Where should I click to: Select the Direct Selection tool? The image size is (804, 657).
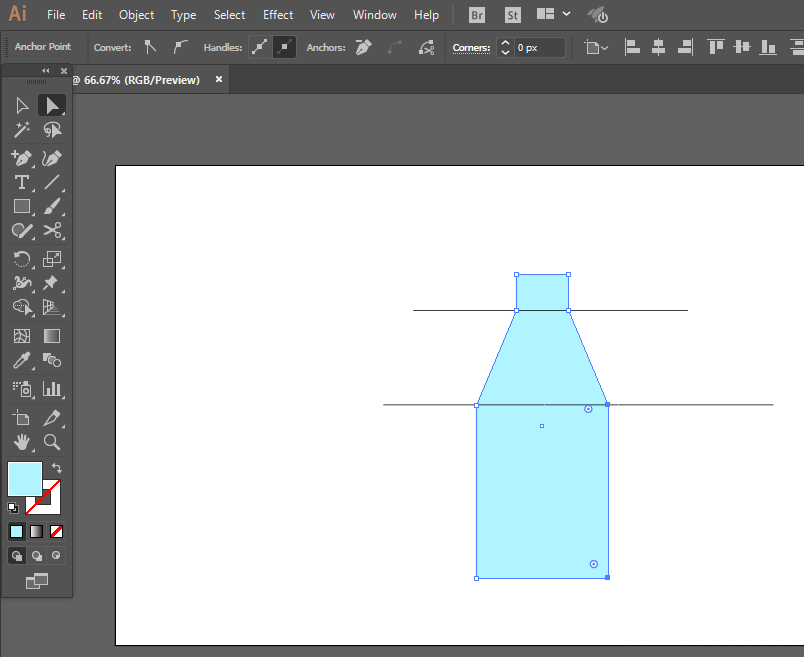52,106
